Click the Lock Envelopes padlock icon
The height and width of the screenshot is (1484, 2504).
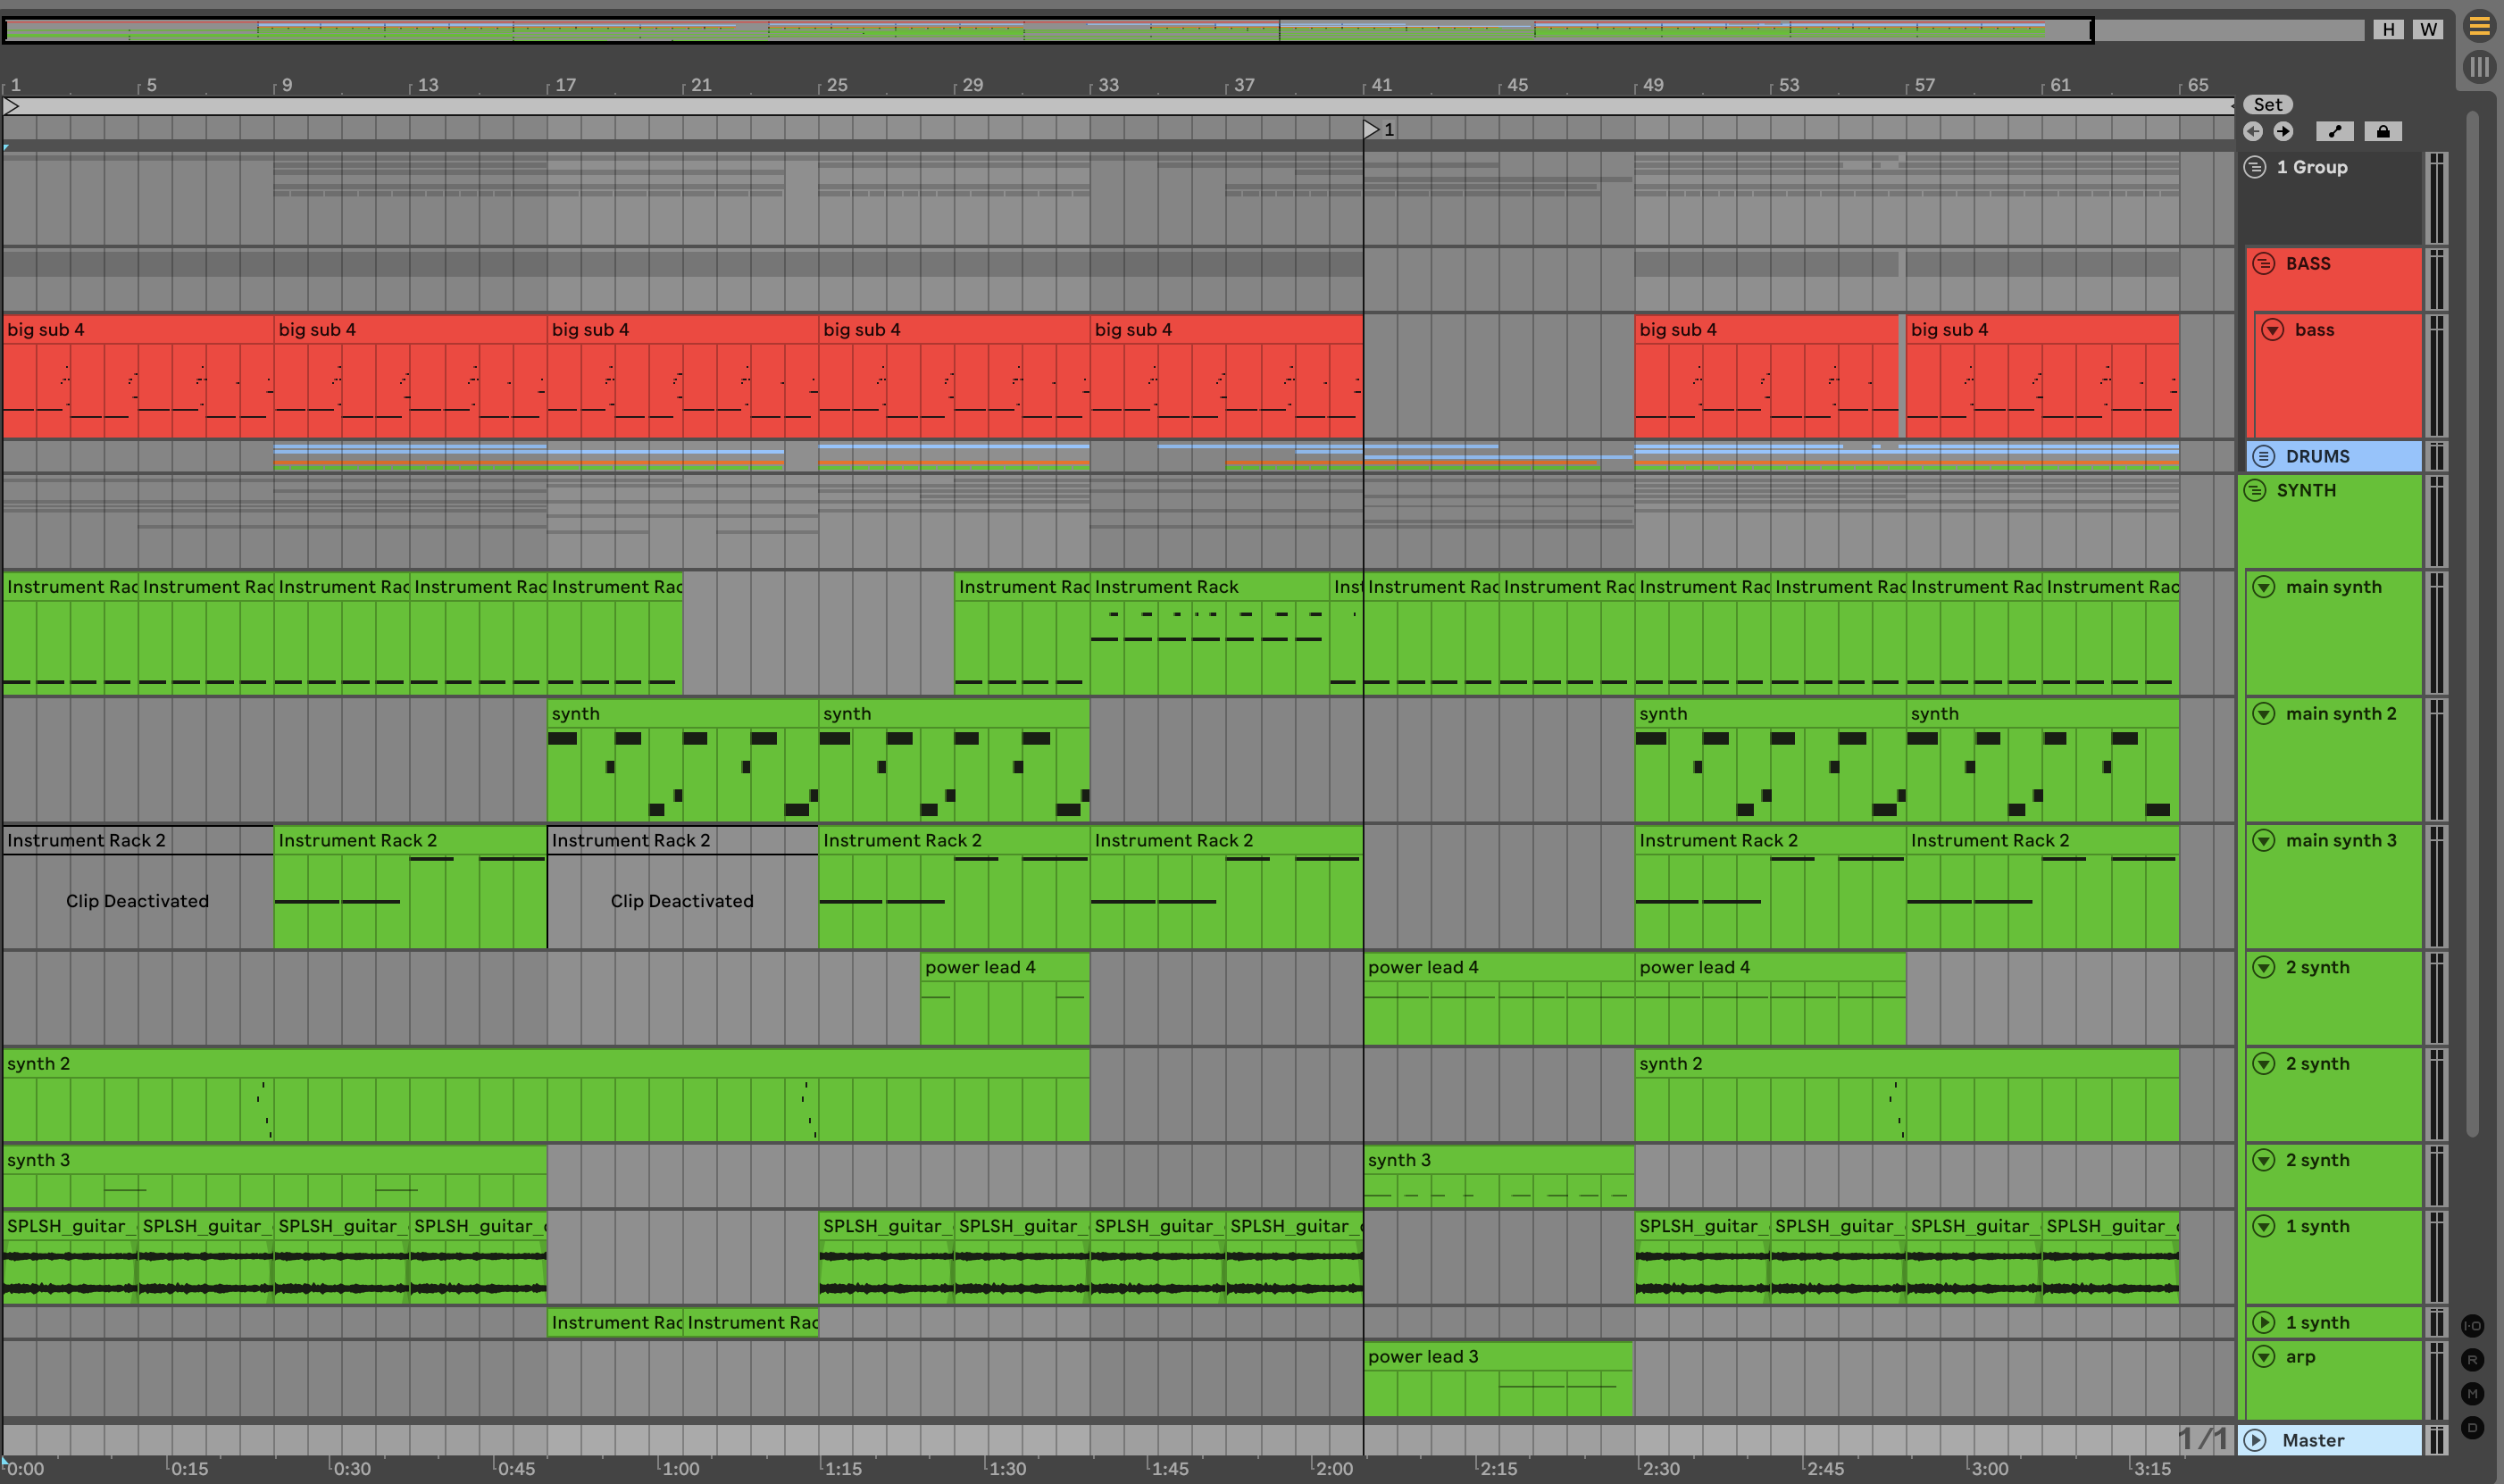pyautogui.click(x=2383, y=131)
